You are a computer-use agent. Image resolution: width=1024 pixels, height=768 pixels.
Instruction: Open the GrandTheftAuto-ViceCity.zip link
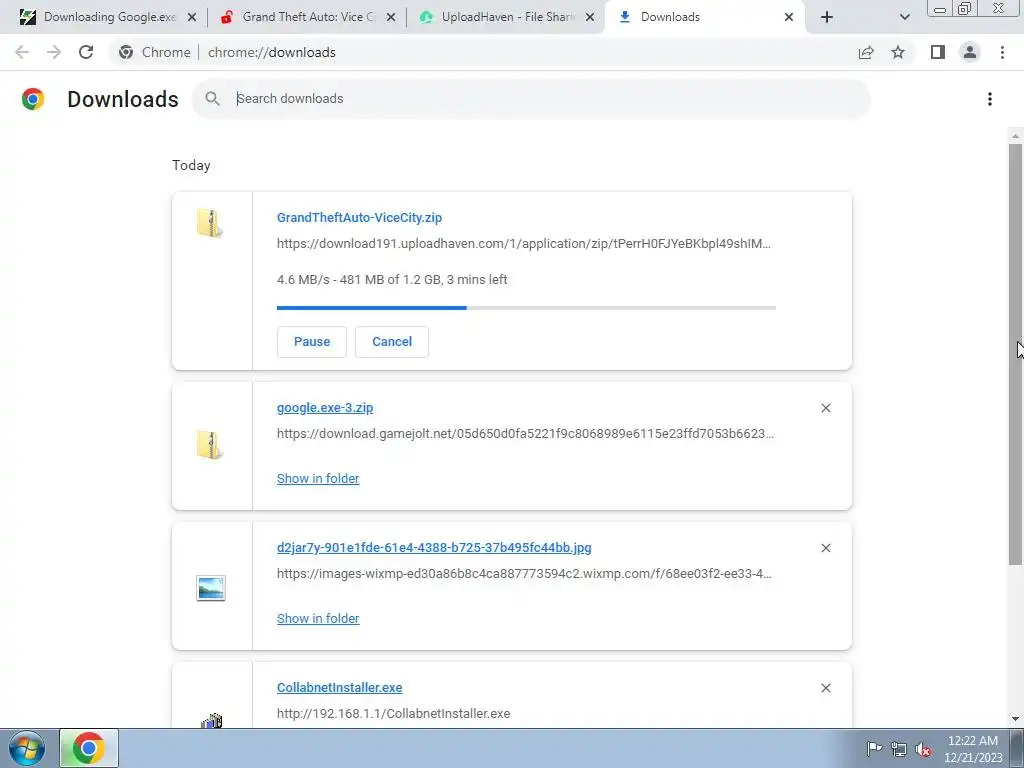359,217
